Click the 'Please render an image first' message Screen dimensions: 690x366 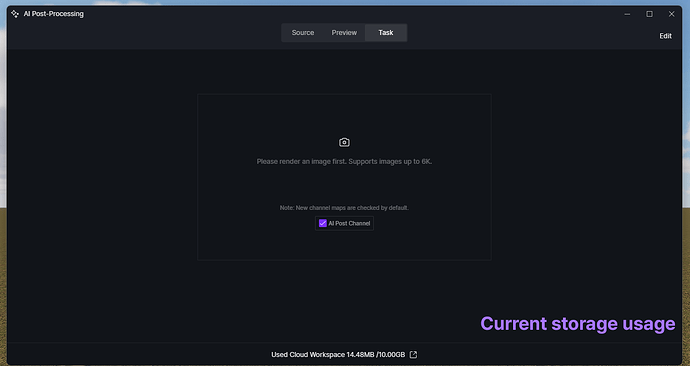pyautogui.click(x=301, y=161)
